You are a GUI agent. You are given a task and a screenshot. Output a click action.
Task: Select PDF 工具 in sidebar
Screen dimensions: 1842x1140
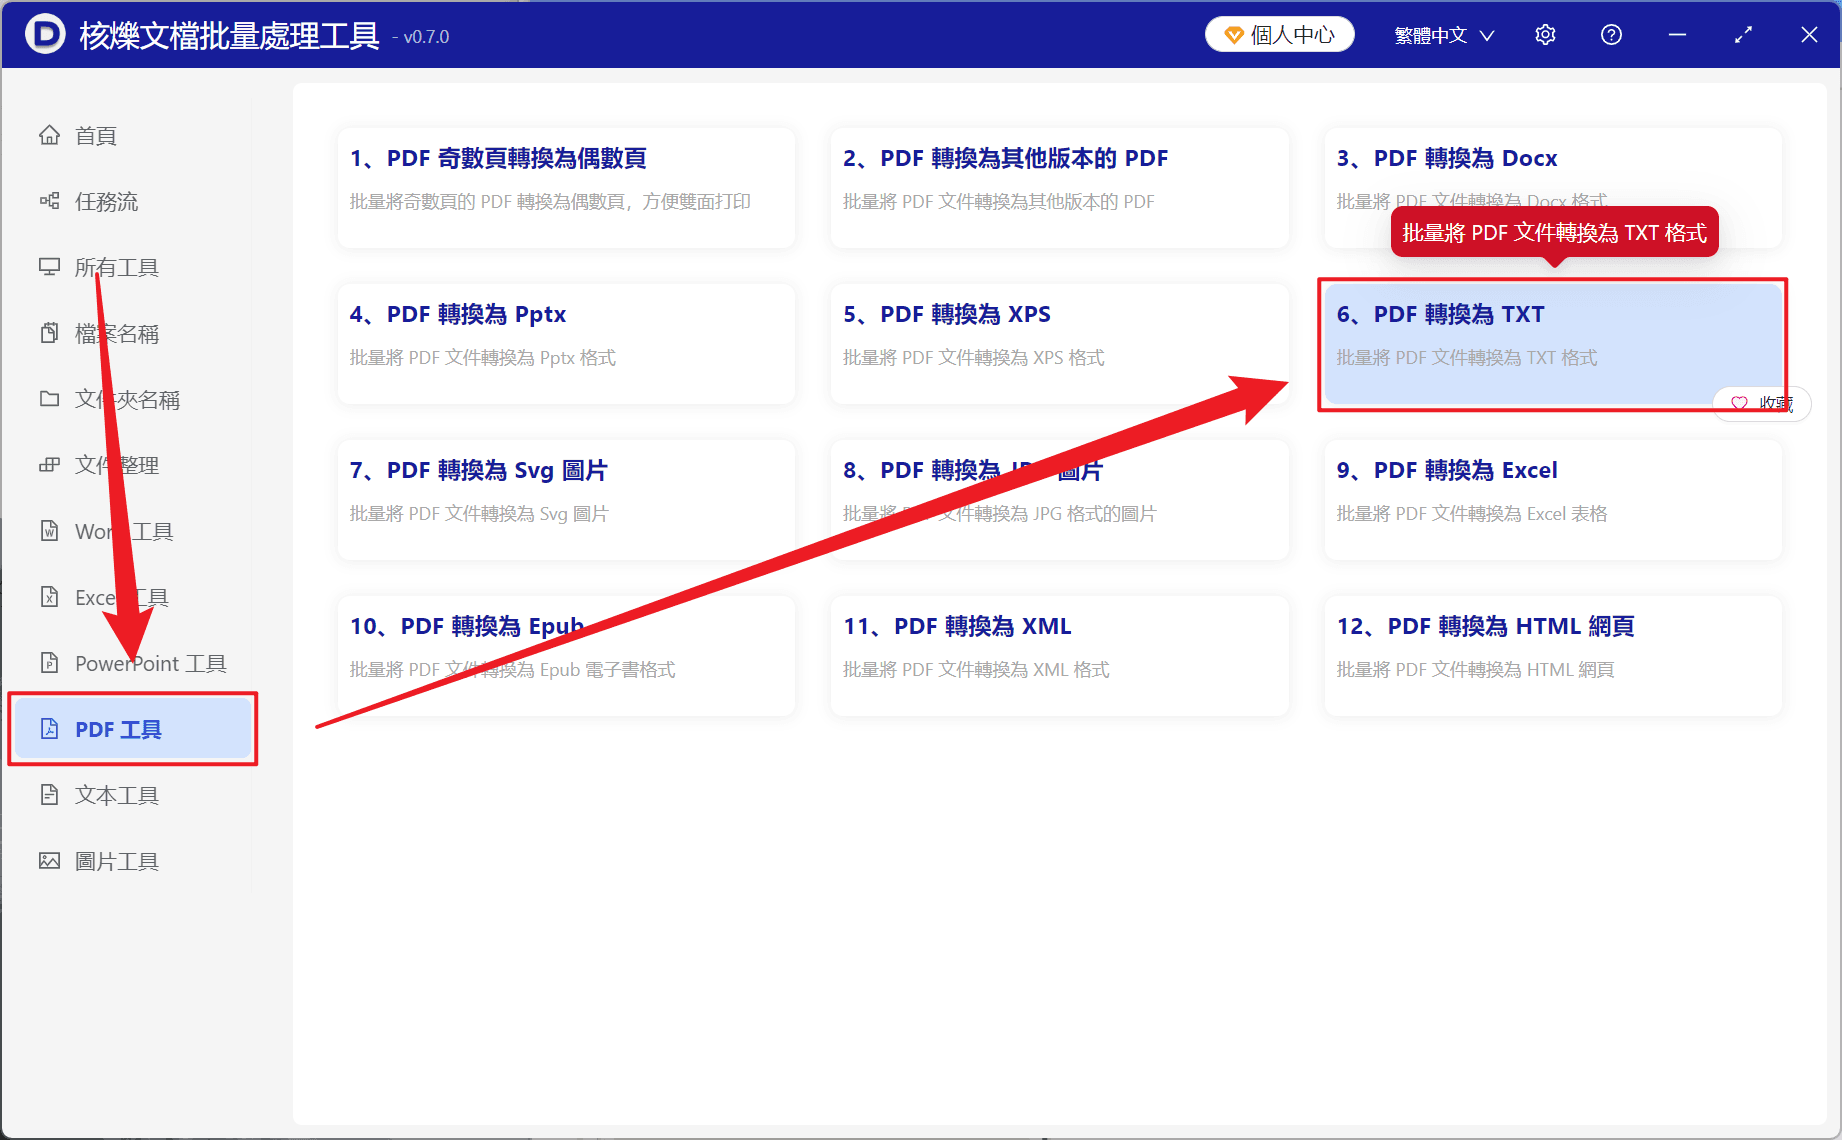[x=133, y=729]
